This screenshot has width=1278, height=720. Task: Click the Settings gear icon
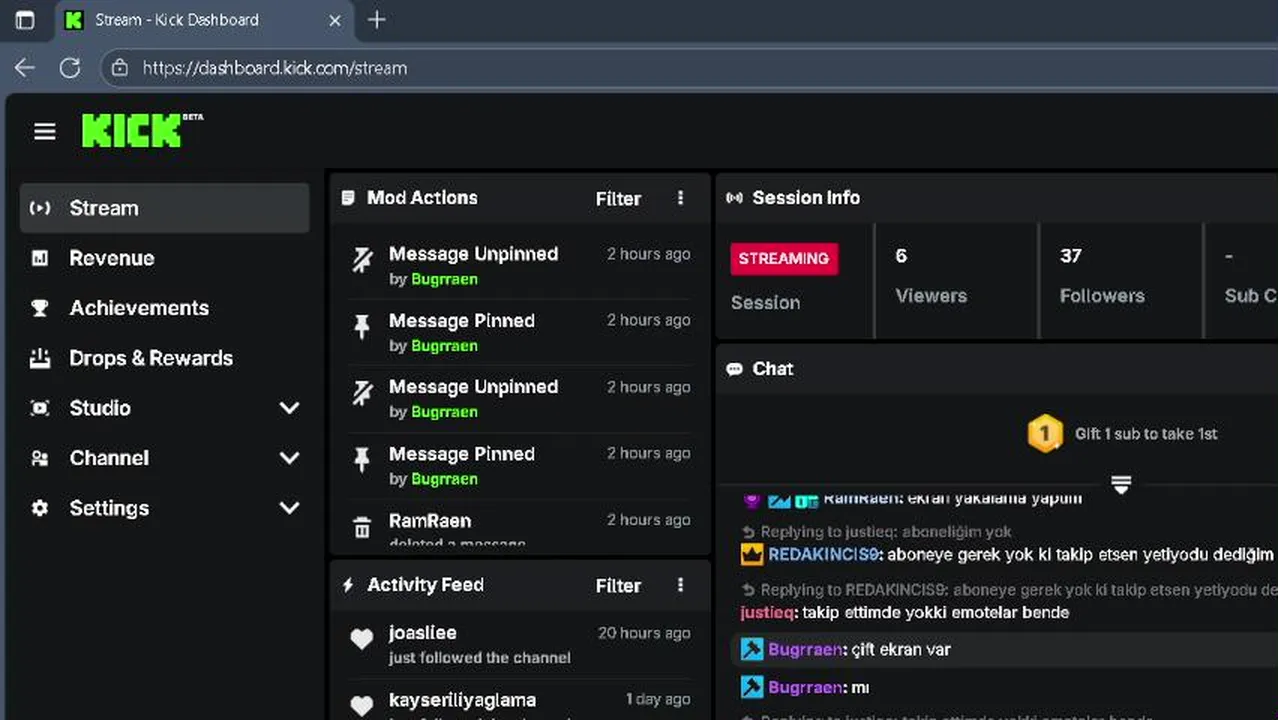pyautogui.click(x=40, y=508)
